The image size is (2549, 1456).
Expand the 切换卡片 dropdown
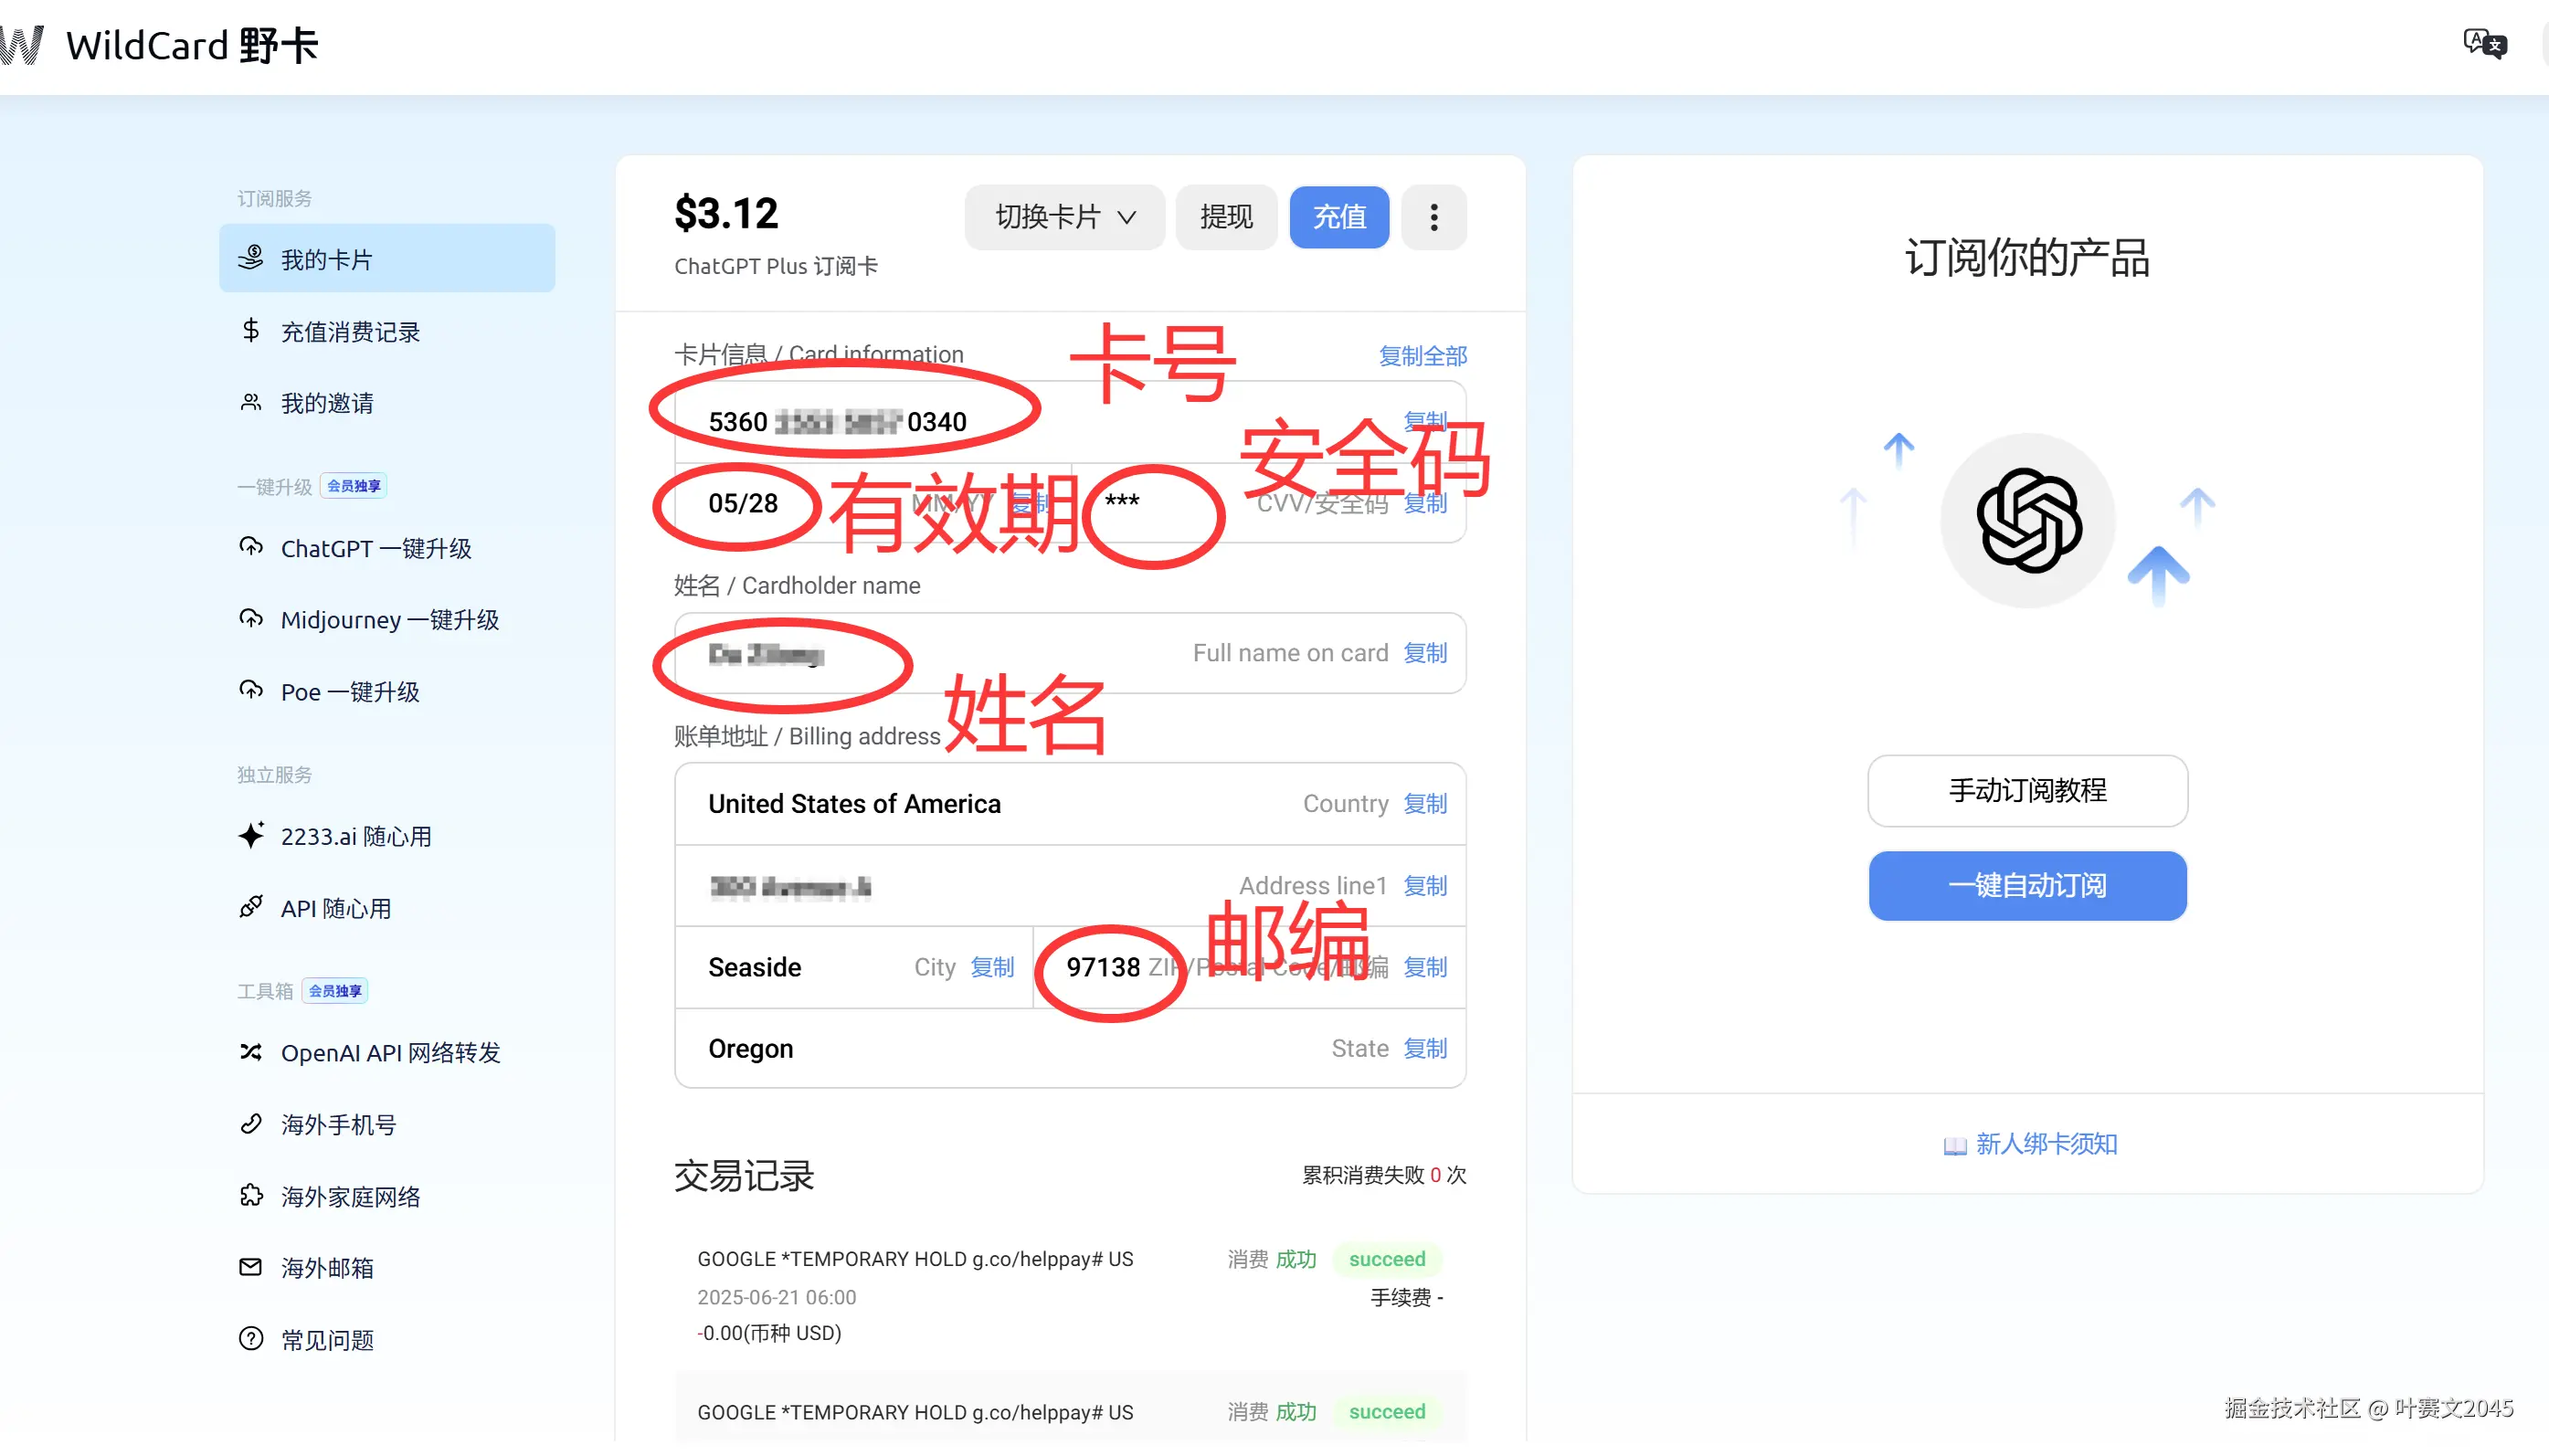coord(1064,217)
